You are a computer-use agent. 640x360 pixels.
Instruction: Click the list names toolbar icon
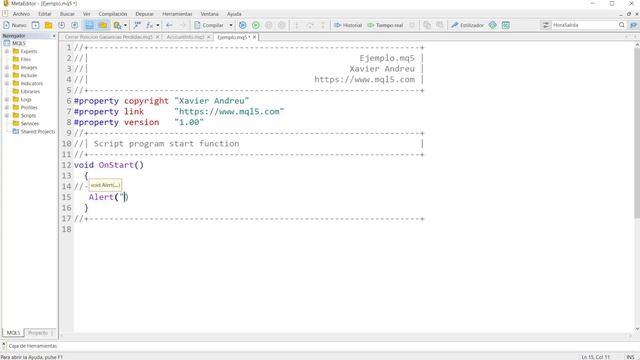click(x=137, y=25)
